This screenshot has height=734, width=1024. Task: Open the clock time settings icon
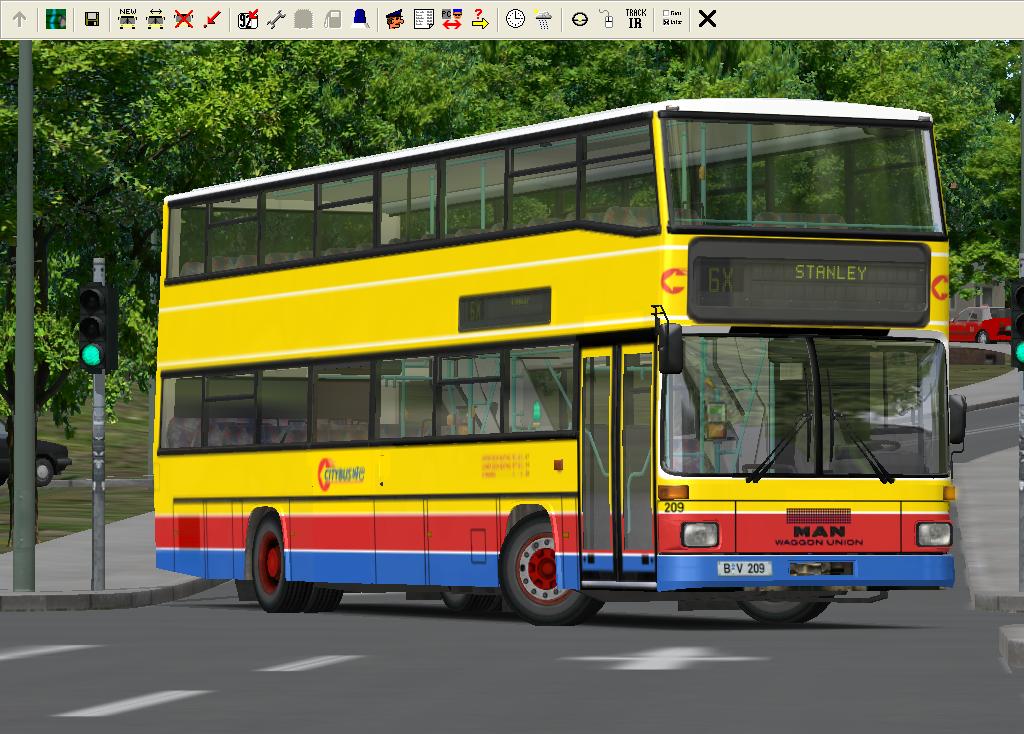coord(515,19)
